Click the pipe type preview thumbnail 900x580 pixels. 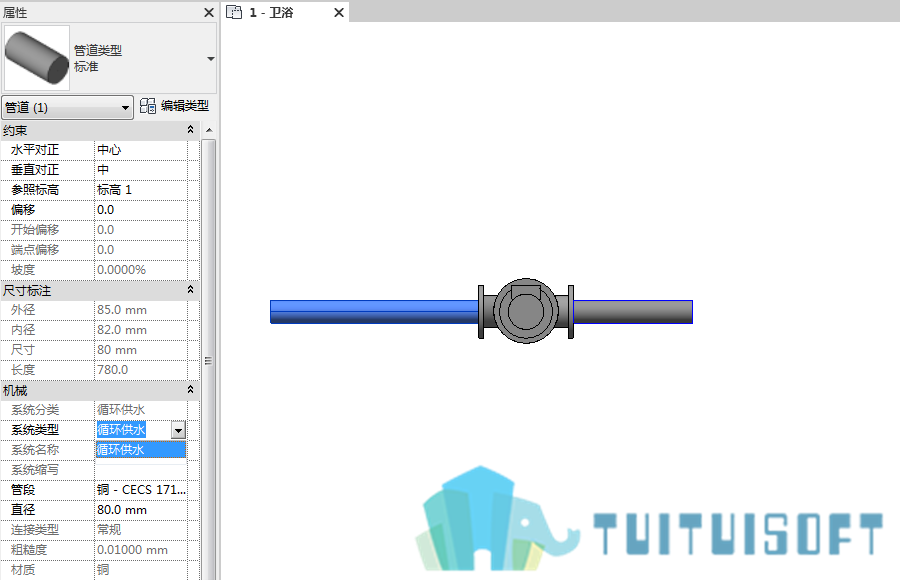37,58
